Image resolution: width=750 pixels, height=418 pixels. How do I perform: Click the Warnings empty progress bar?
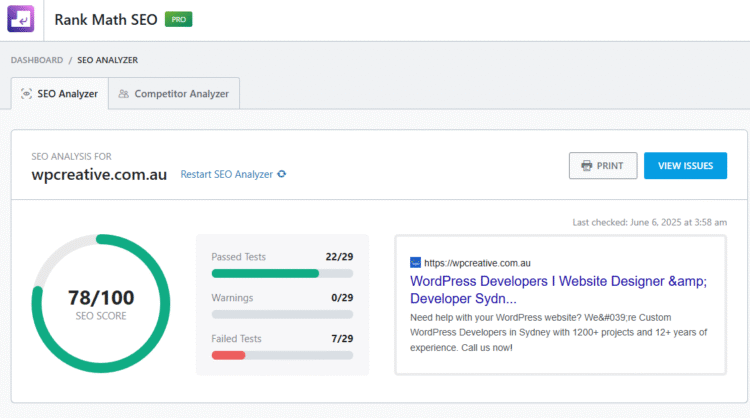pos(282,314)
